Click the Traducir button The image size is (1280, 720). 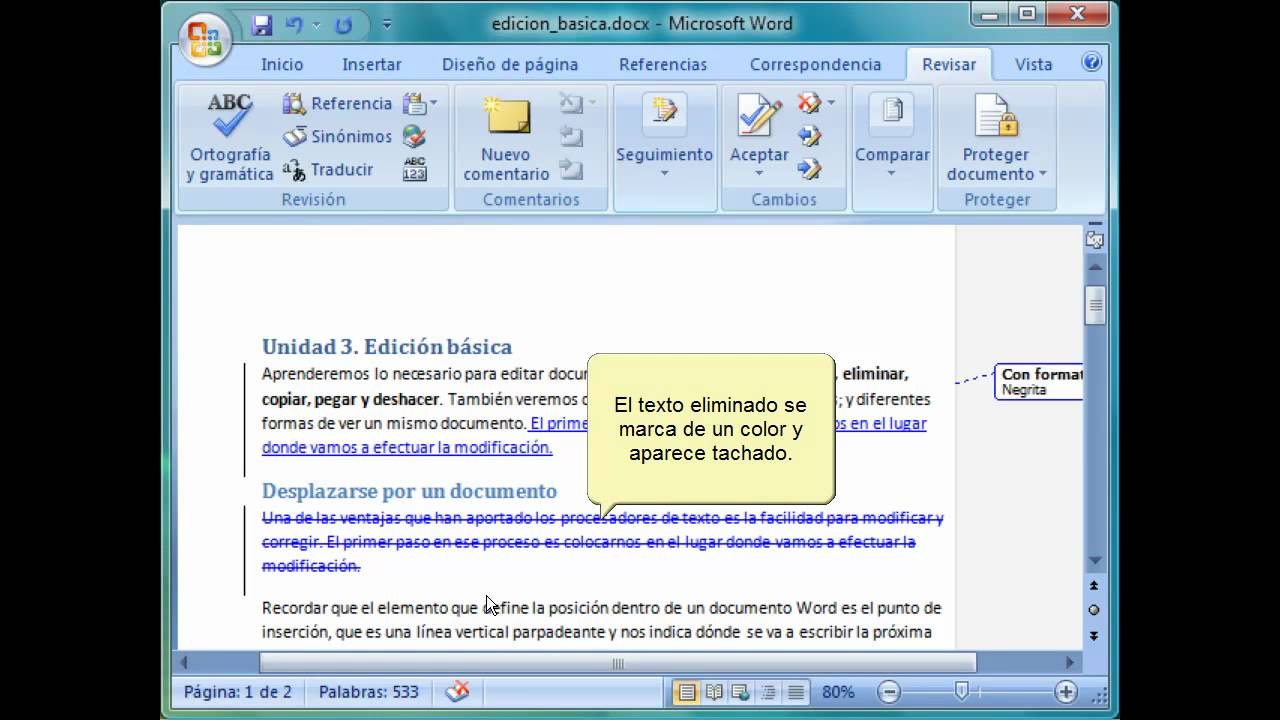(x=328, y=169)
